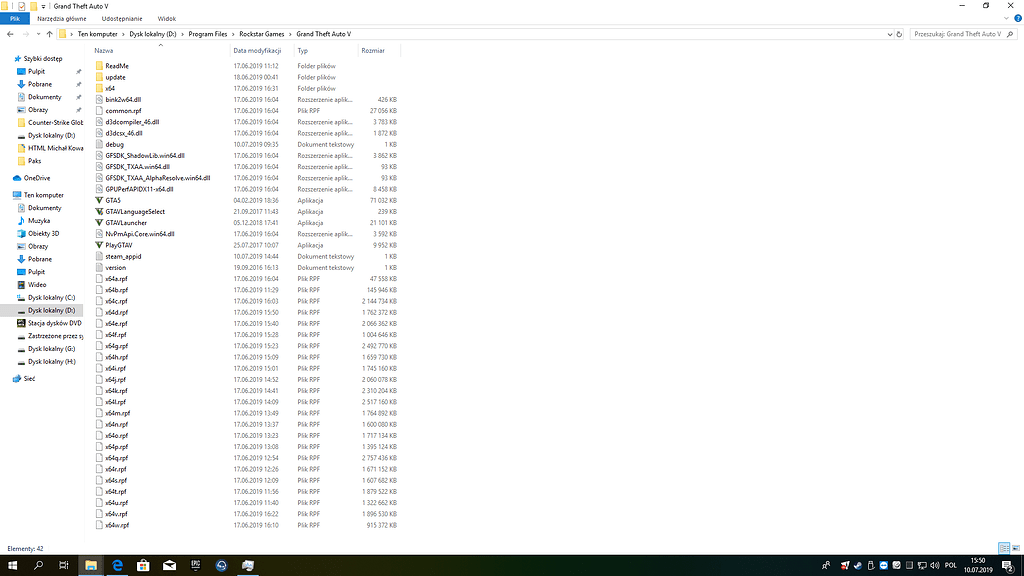1024x576 pixels.
Task: Expand the address bar history dropdown
Action: 889,34
